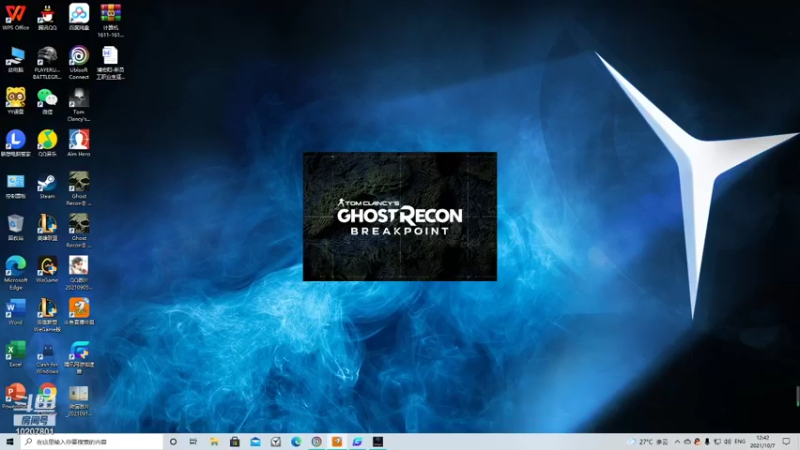800x450 pixels.
Task: Switch to Tencent accelerator on taskbar
Action: (x=357, y=441)
